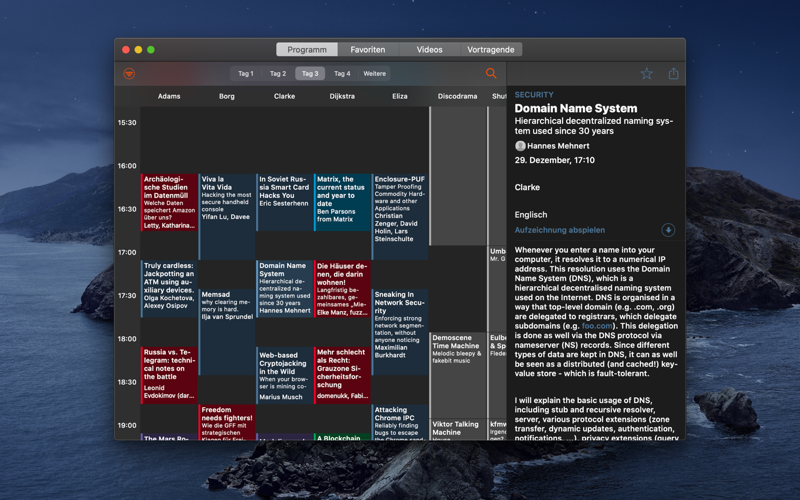800x500 pixels.
Task: Open the Videos tab
Action: [430, 49]
